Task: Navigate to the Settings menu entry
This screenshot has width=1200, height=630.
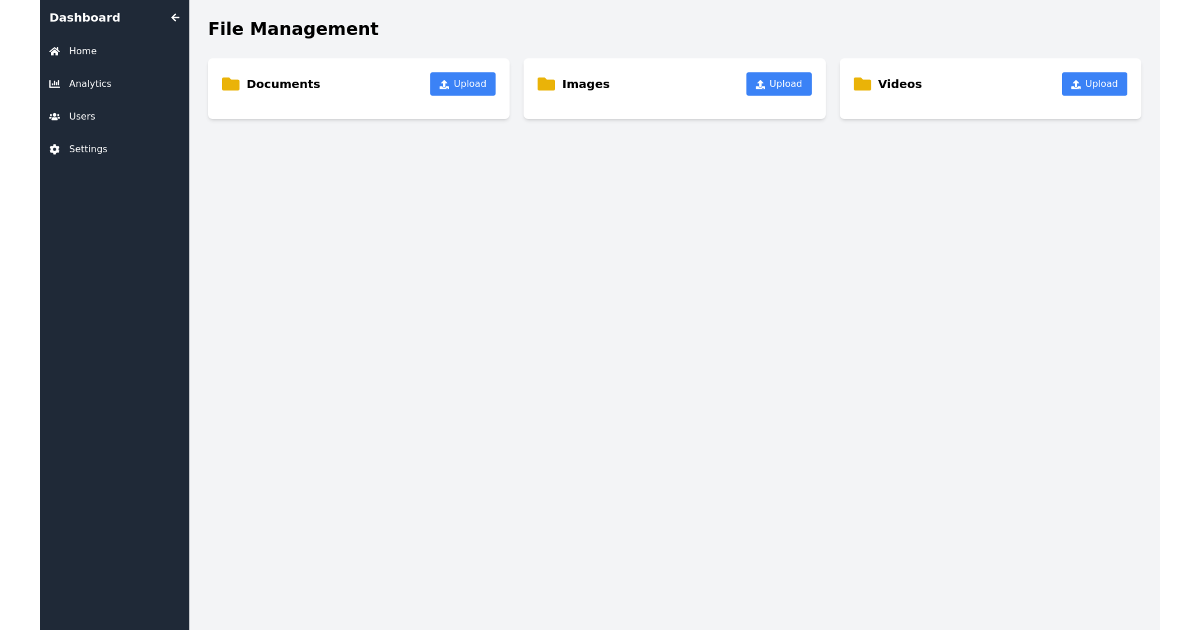Action: [x=88, y=149]
